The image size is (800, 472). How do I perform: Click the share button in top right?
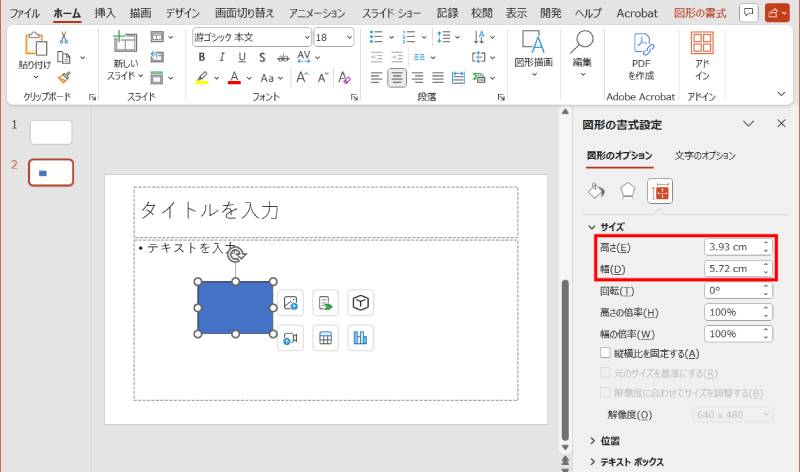(777, 13)
